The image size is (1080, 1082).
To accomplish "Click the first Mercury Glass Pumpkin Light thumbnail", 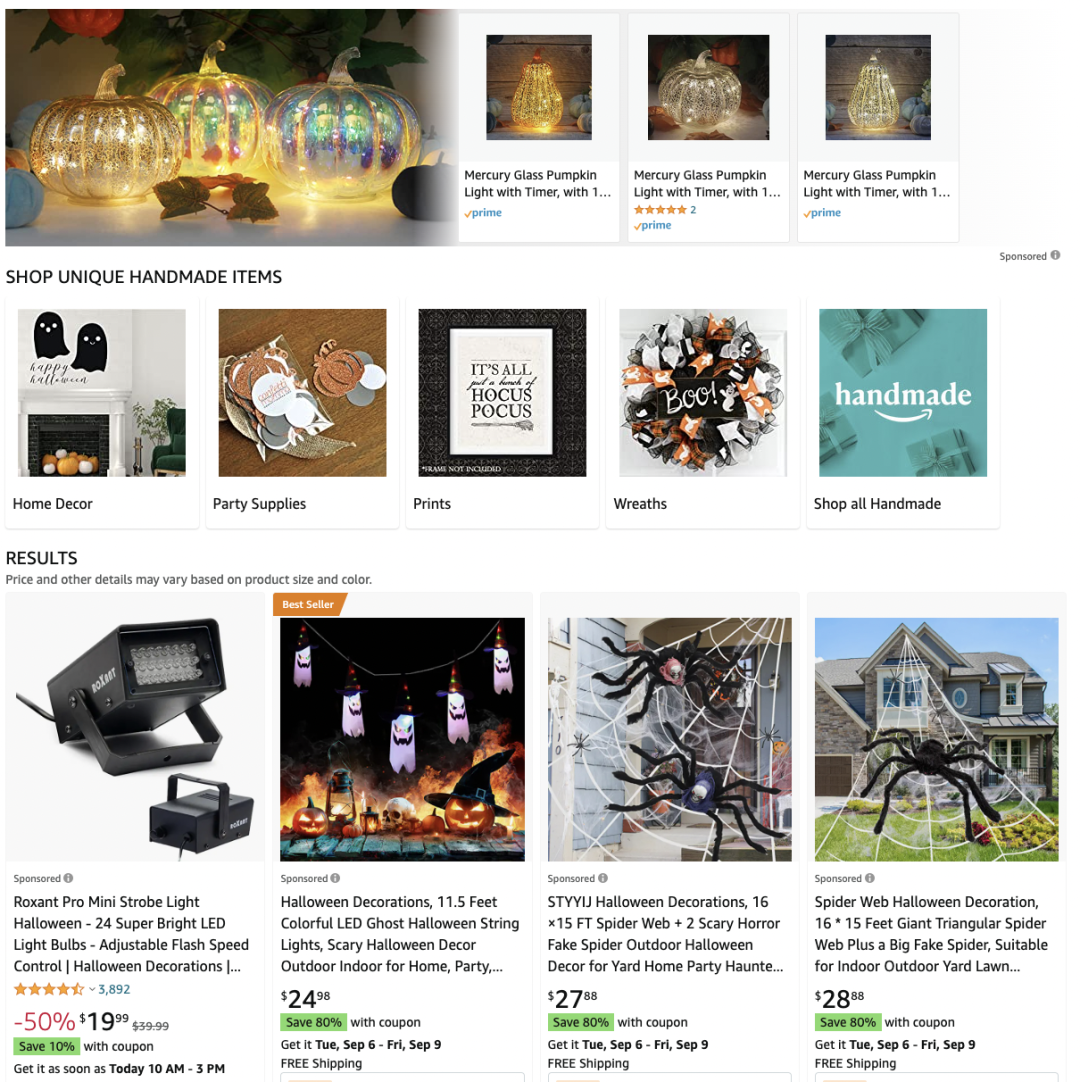I will coord(539,88).
